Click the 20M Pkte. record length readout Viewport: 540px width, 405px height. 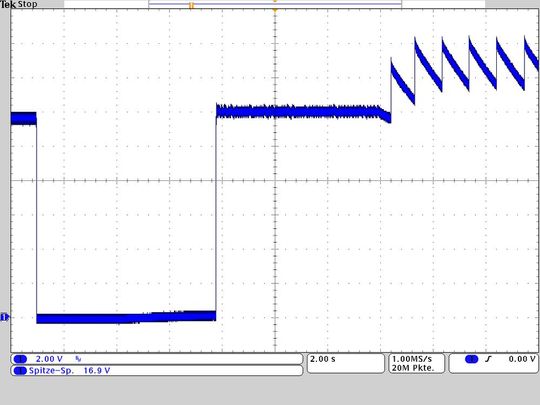(x=413, y=368)
